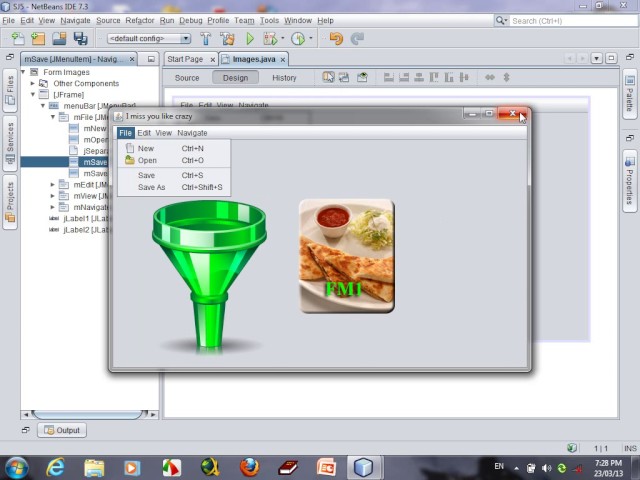The height and width of the screenshot is (480, 640).
Task: Click inside the Search field
Action: tap(574, 21)
